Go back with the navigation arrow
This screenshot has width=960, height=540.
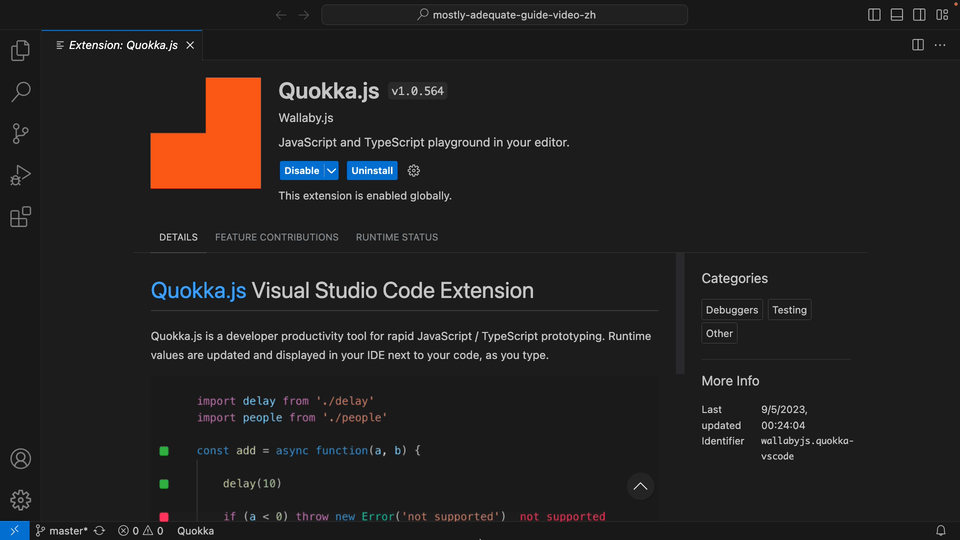[281, 15]
